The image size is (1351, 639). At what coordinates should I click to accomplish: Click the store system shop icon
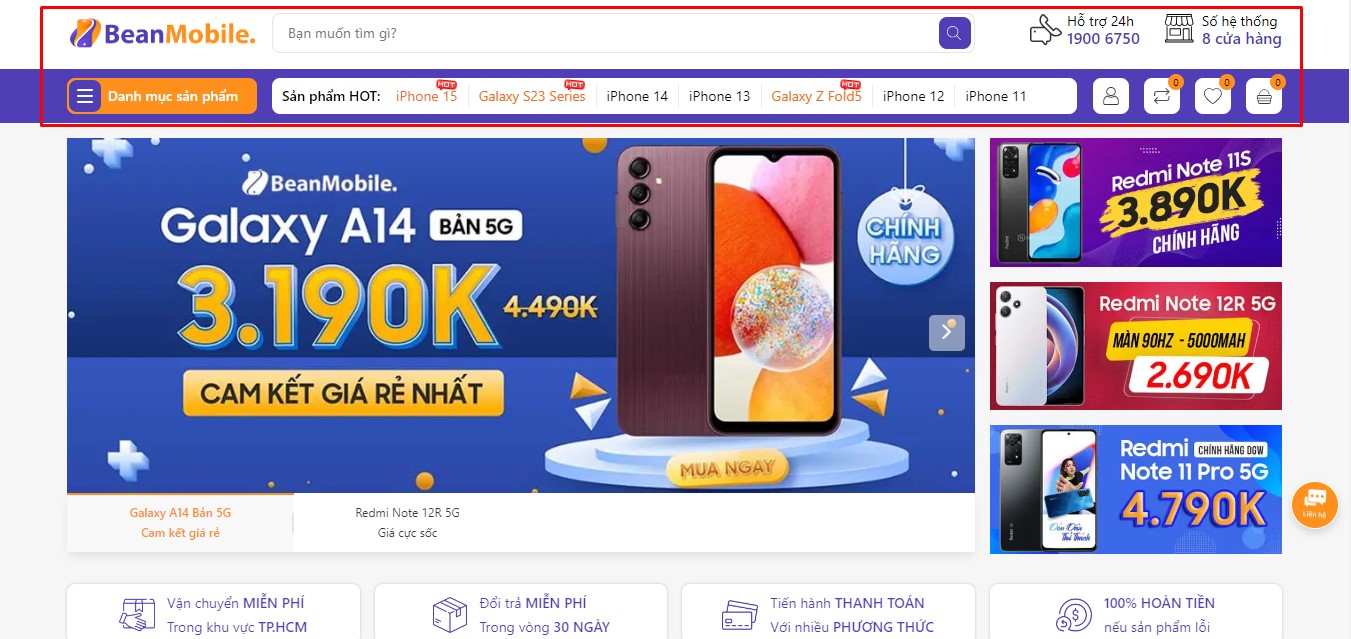[1180, 29]
